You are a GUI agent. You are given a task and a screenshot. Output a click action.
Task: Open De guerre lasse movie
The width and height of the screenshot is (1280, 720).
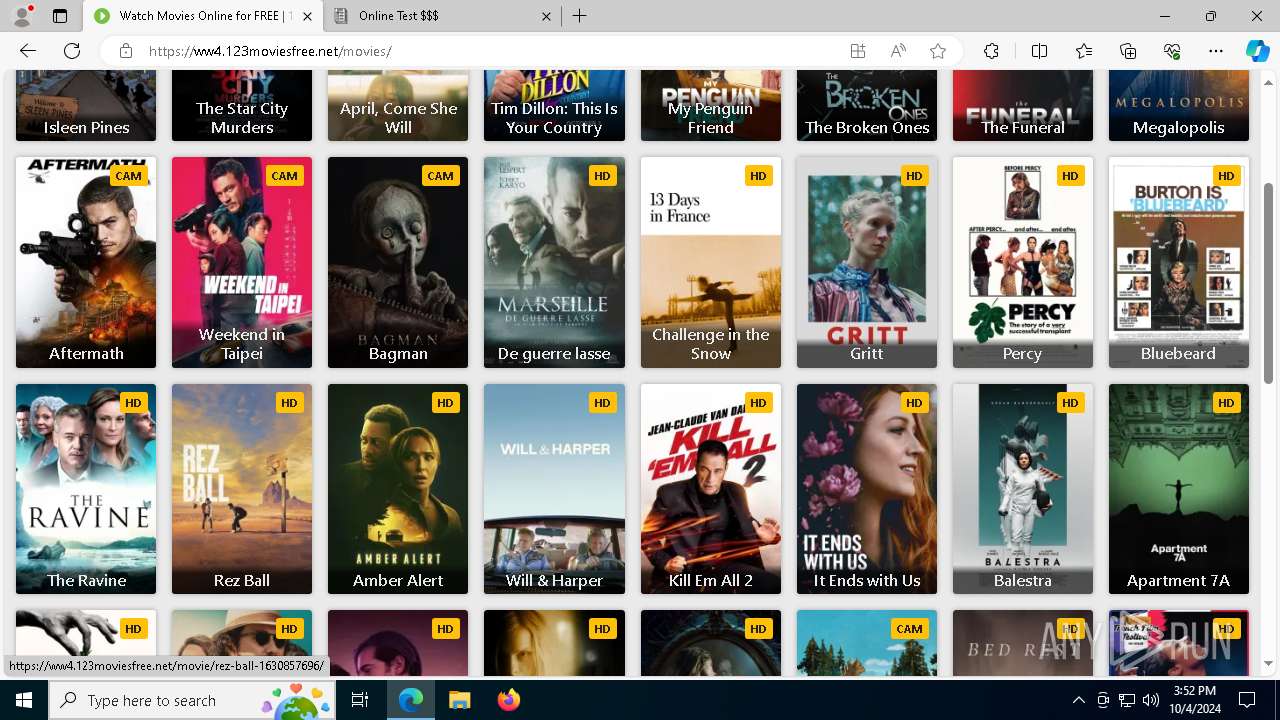554,262
